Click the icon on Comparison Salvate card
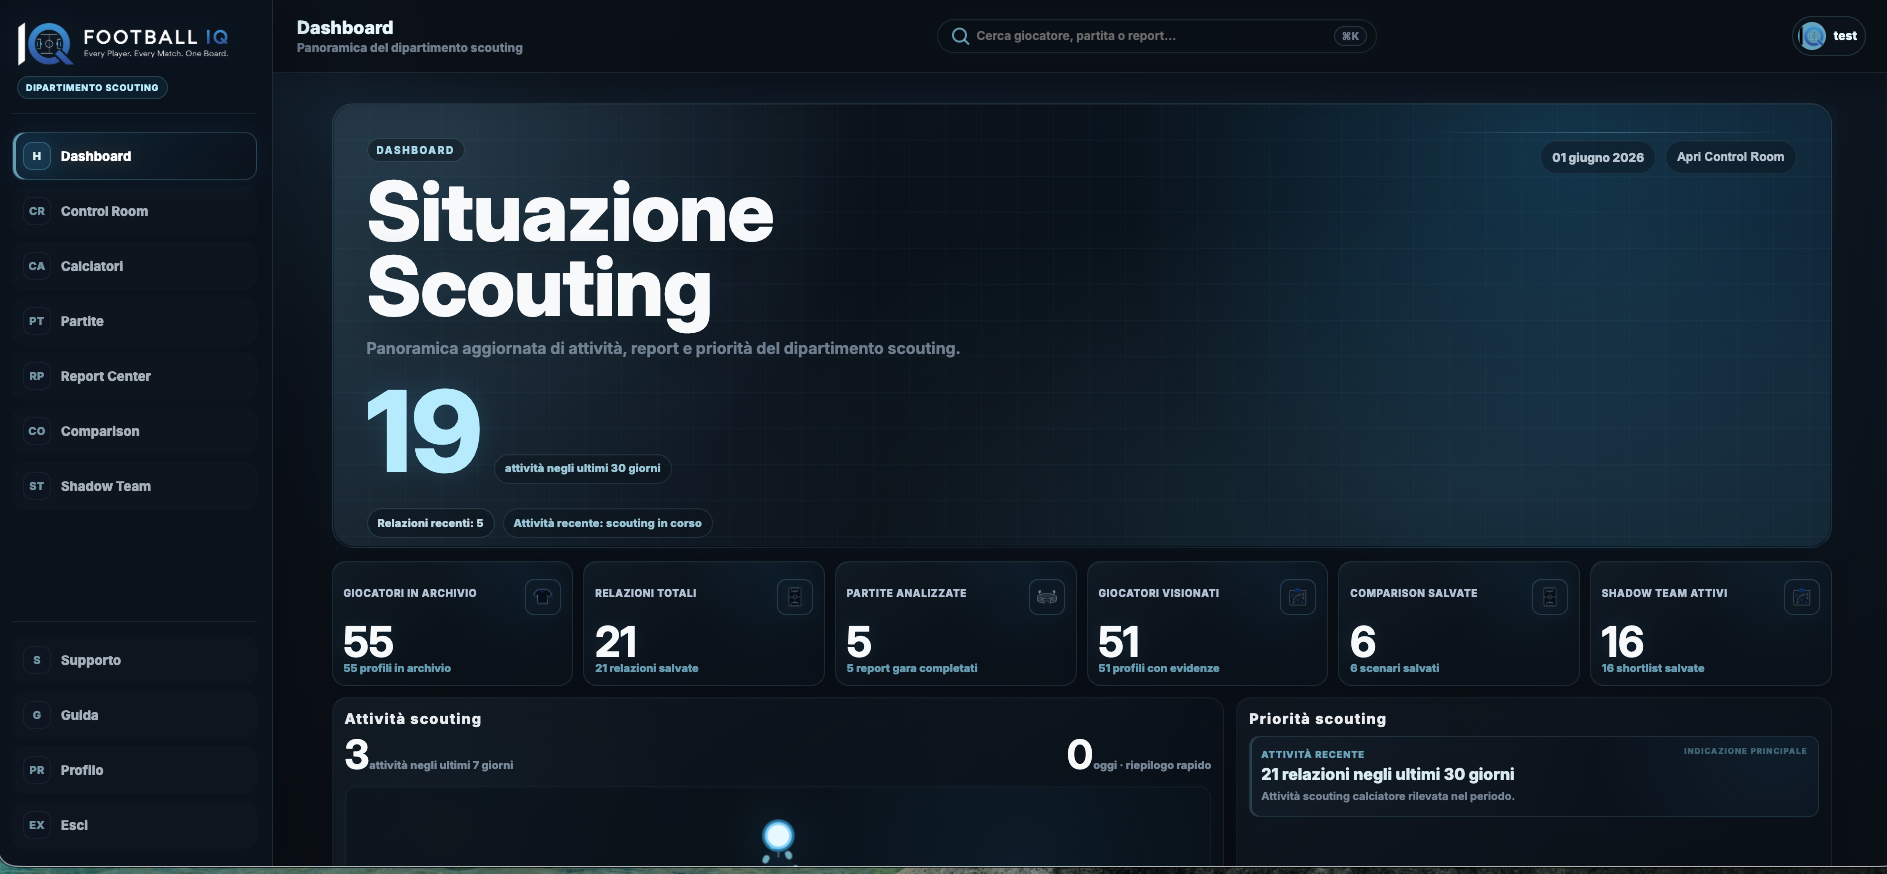 (1550, 597)
